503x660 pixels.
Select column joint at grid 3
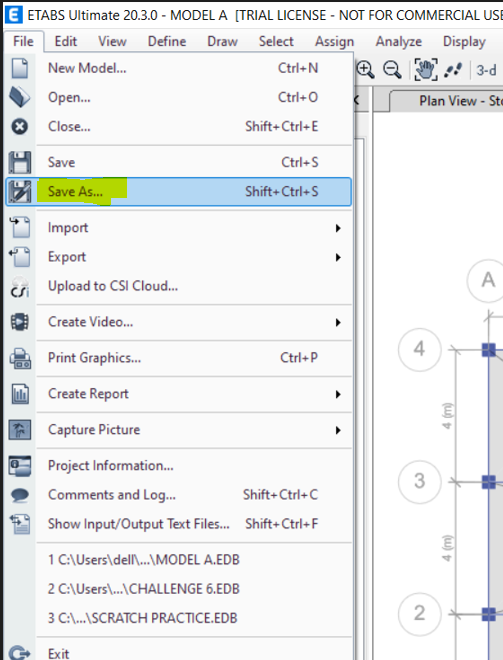pyautogui.click(x=489, y=482)
